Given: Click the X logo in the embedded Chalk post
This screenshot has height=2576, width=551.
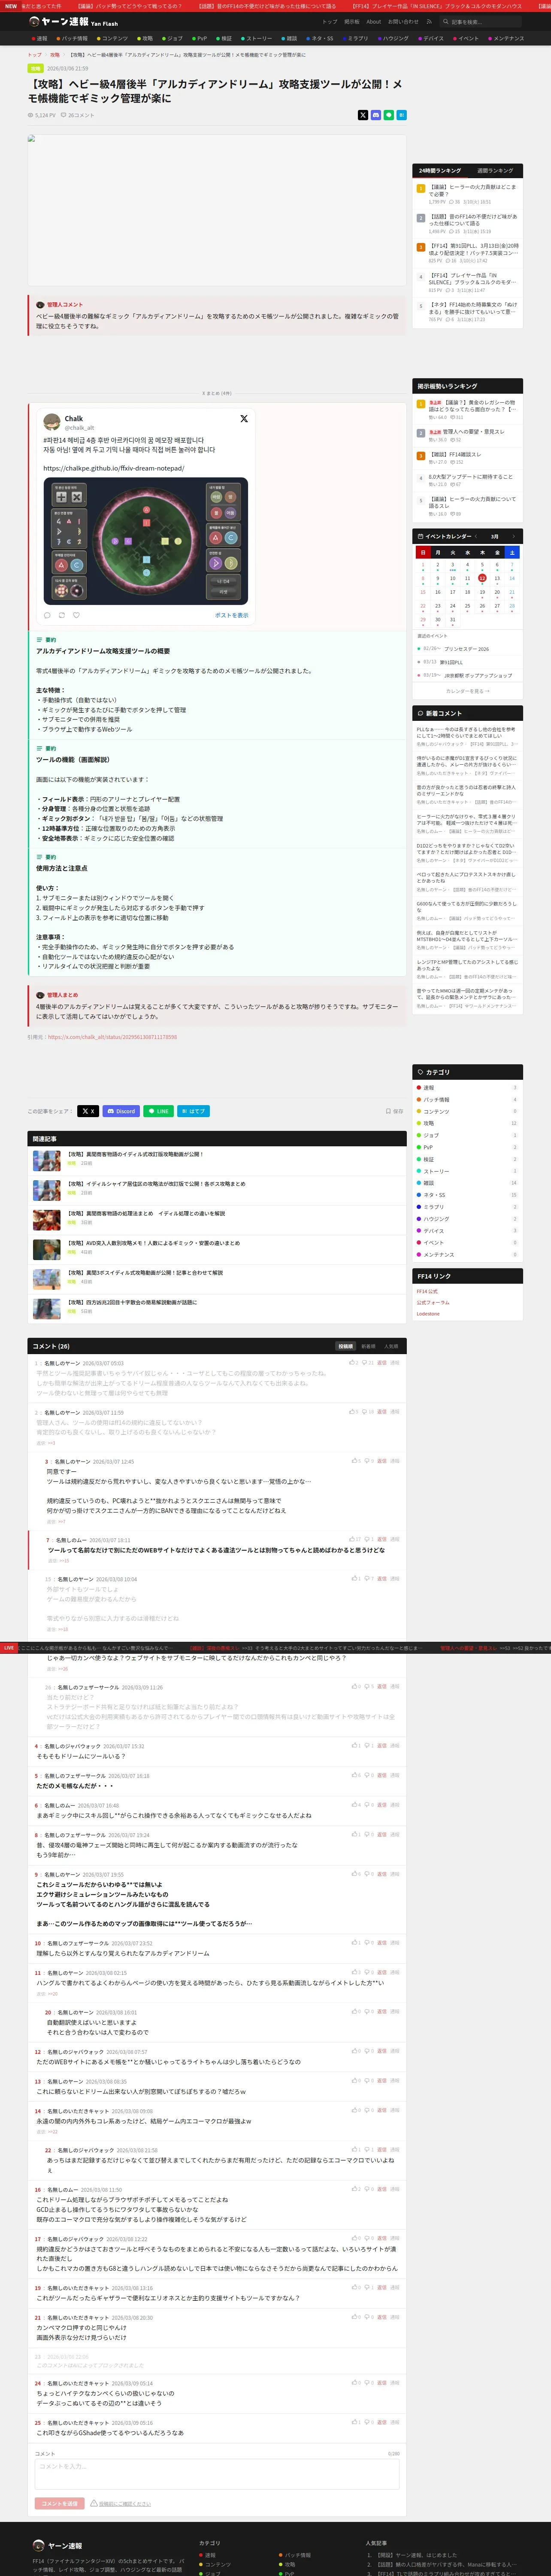Looking at the screenshot, I should tap(244, 419).
